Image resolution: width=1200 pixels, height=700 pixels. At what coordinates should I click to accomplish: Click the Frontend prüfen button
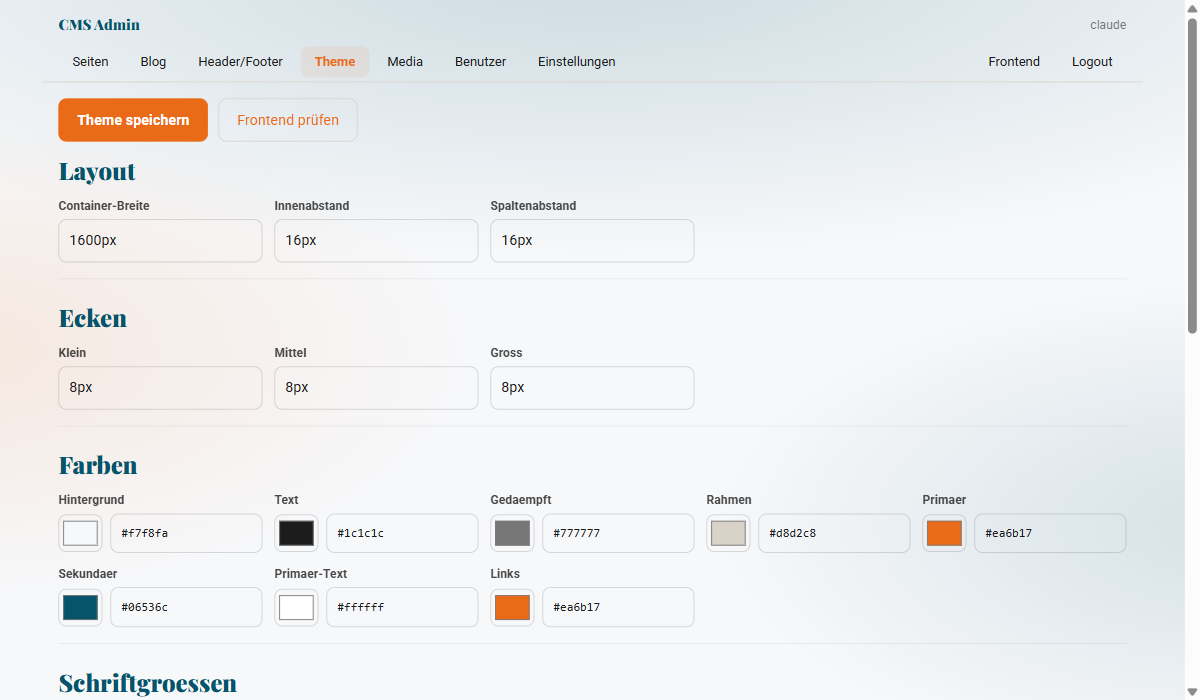tap(287, 119)
